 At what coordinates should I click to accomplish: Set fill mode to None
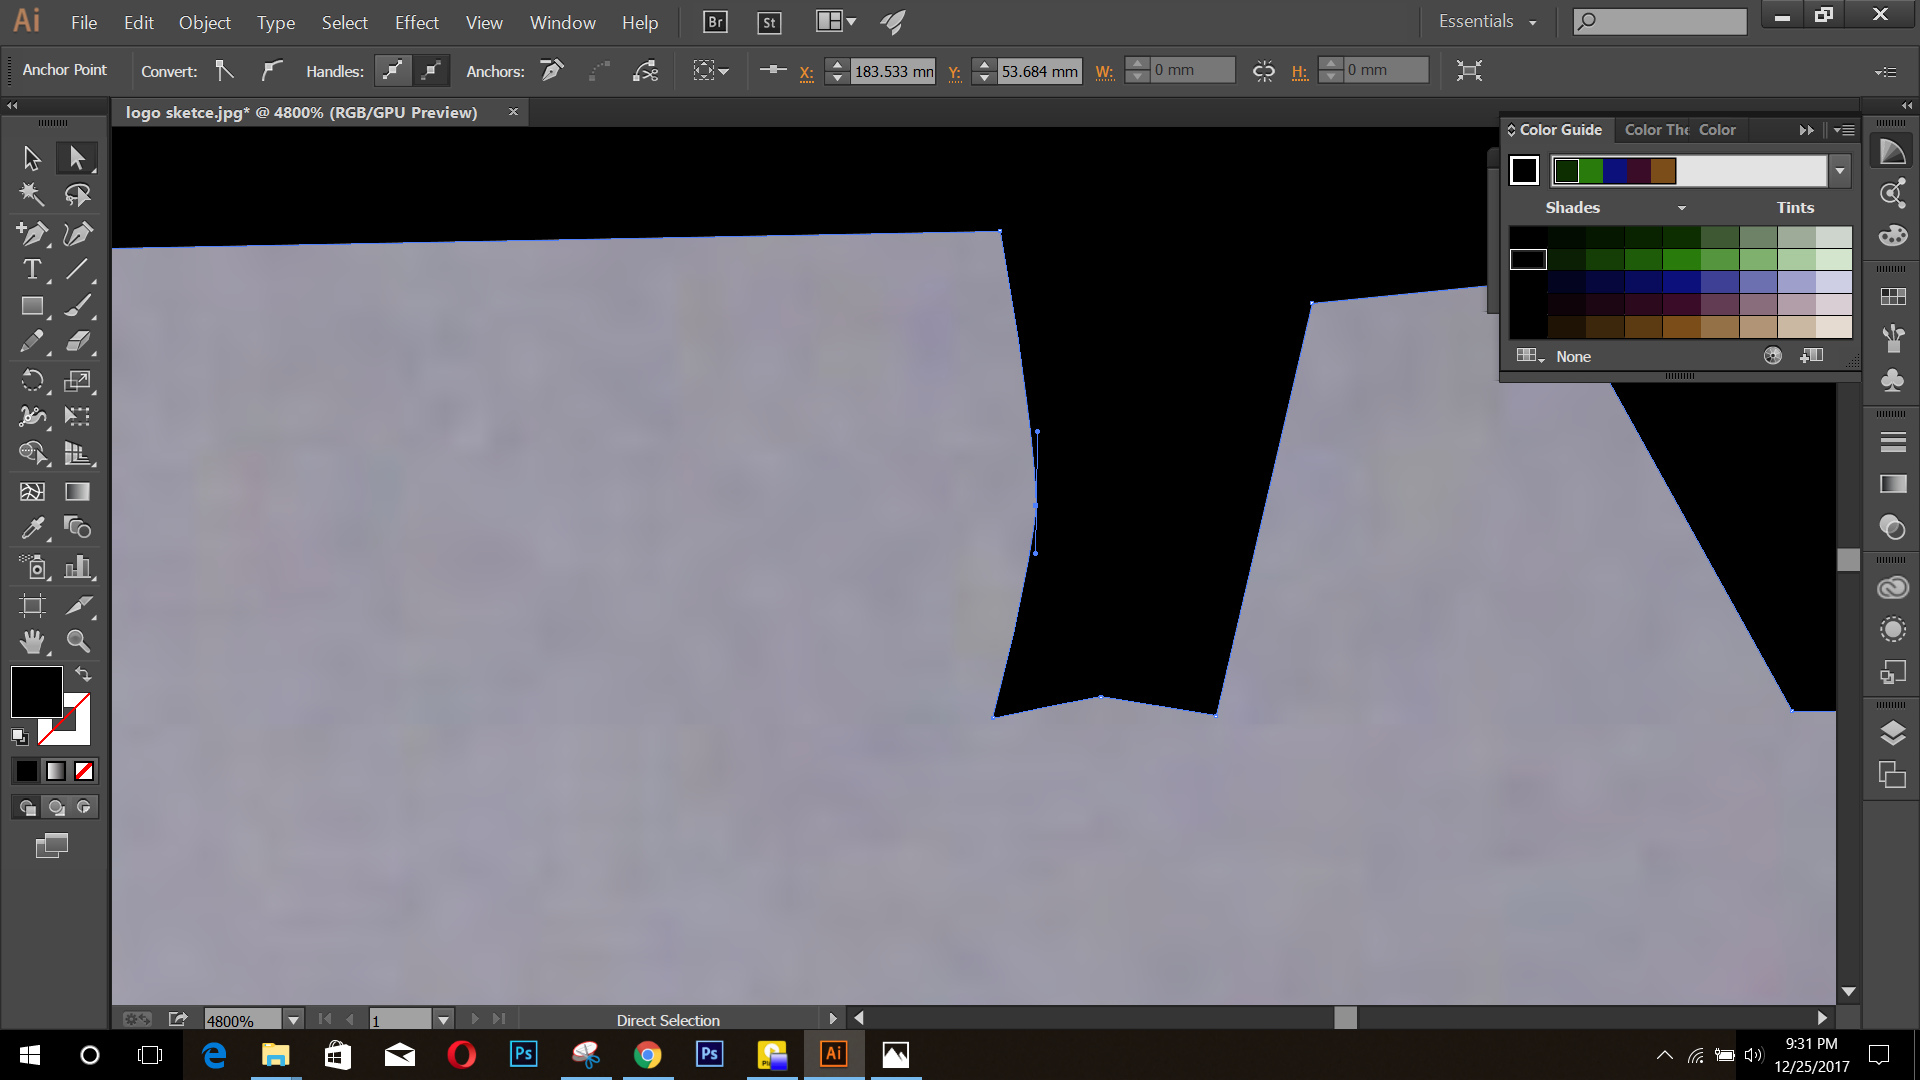pyautogui.click(x=84, y=771)
